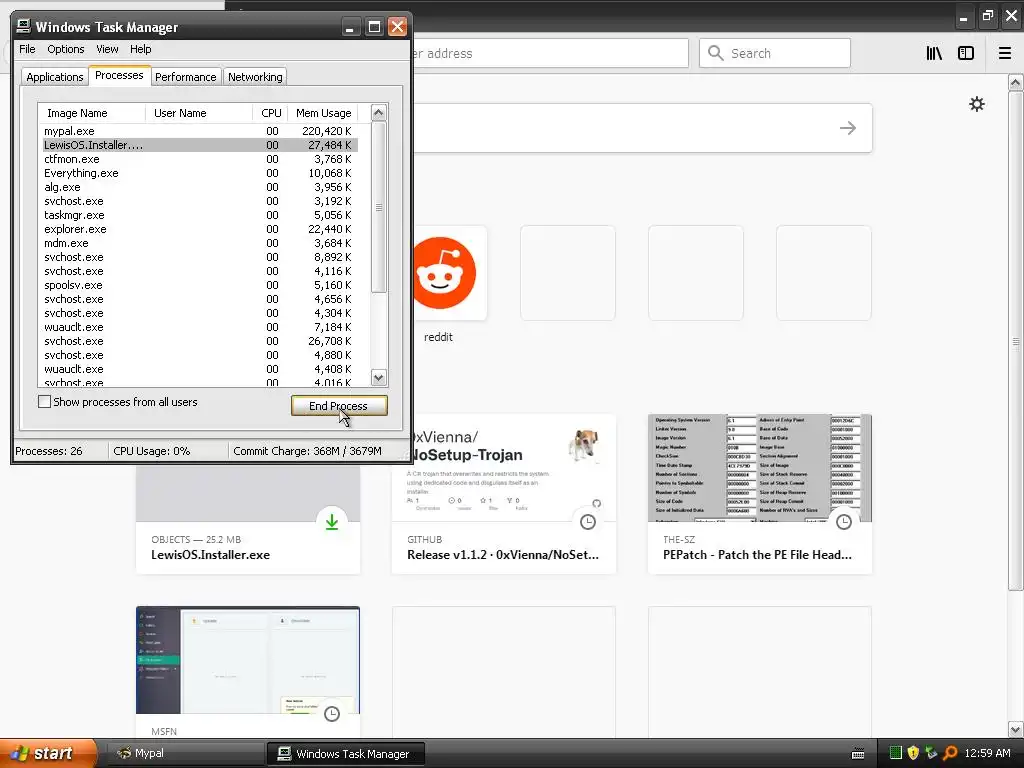Click magnifier icon in browser Search box
The height and width of the screenshot is (768, 1024).
click(x=716, y=54)
